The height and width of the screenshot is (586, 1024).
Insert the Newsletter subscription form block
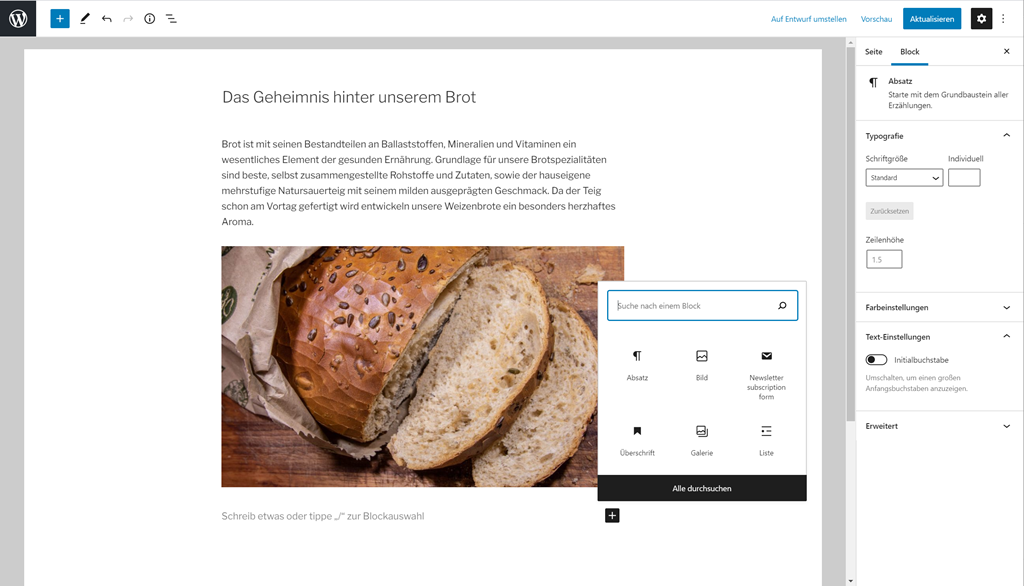click(x=766, y=374)
